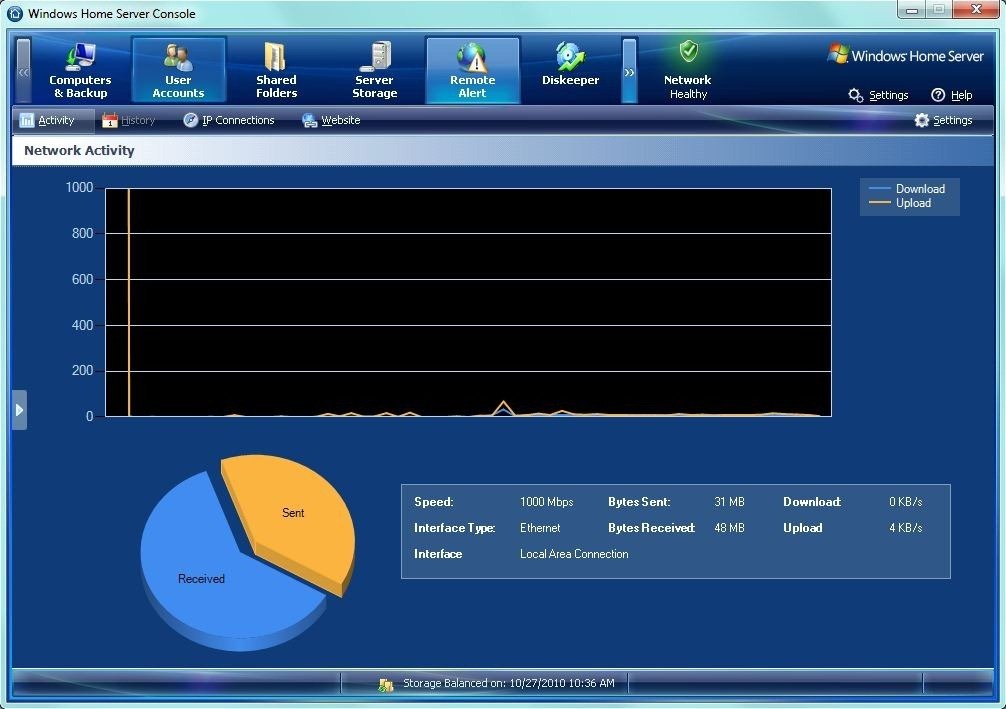Click the Storage Balanced status bar icon

[385, 685]
